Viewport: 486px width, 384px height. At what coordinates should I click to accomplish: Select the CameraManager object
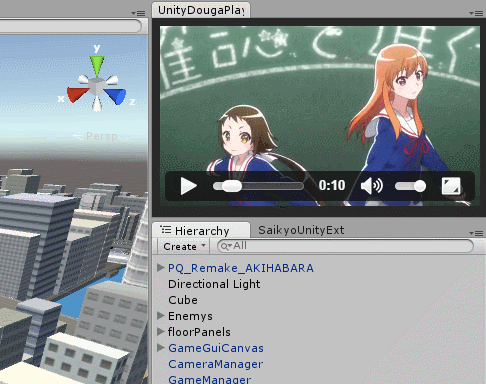coord(215,364)
